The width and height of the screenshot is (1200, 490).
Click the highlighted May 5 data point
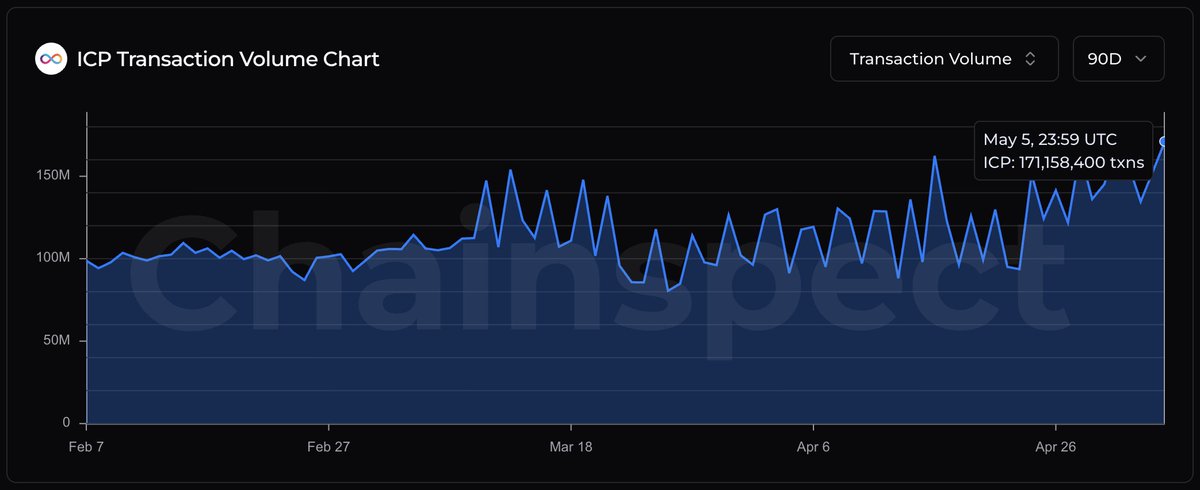click(x=1163, y=142)
